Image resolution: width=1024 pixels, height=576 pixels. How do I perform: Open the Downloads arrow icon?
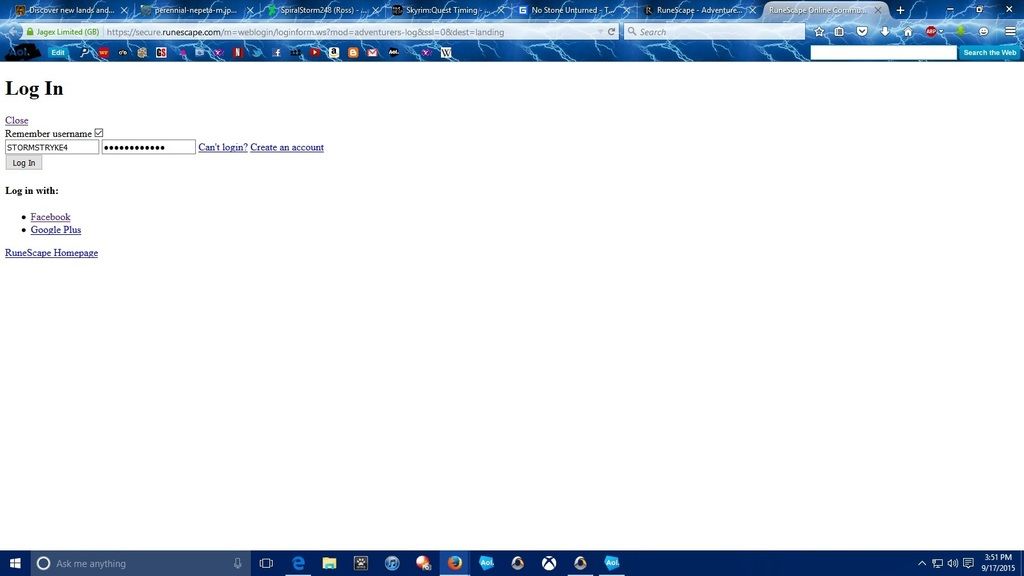coord(885,32)
